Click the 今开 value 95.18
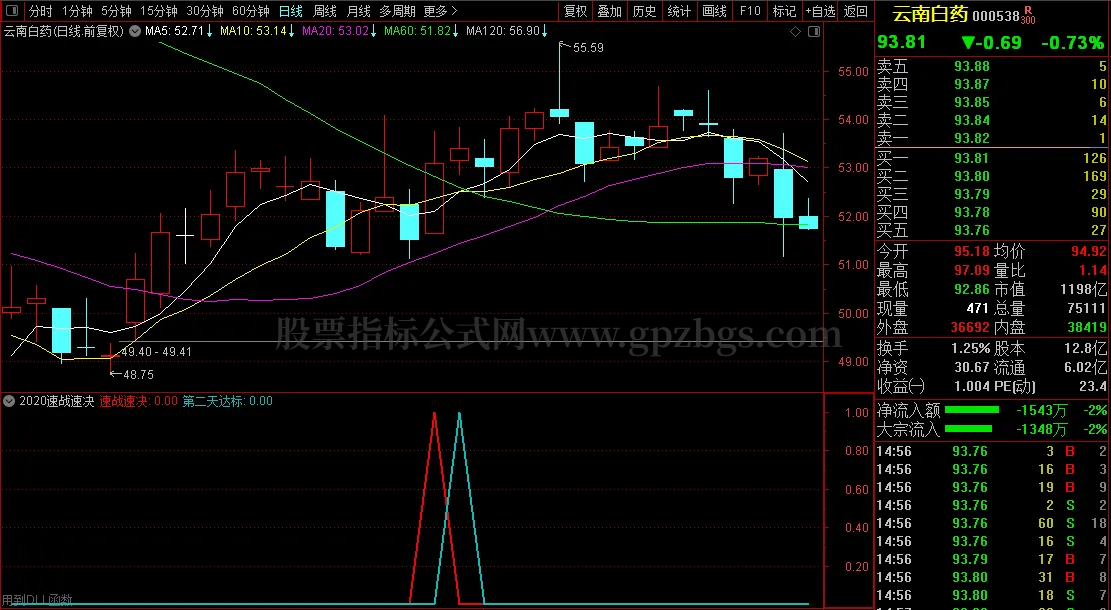Viewport: 1111px width, 610px height. pyautogui.click(x=971, y=252)
